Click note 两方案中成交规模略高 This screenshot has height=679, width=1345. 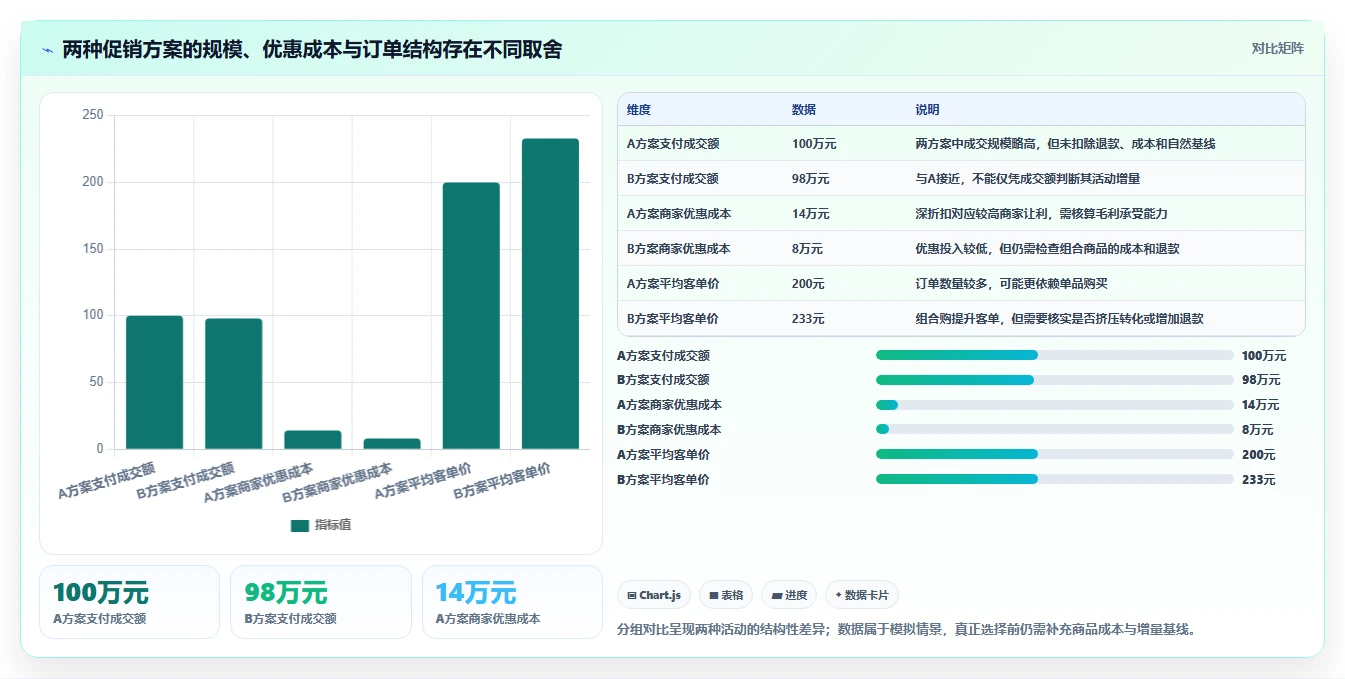pyautogui.click(x=1066, y=144)
